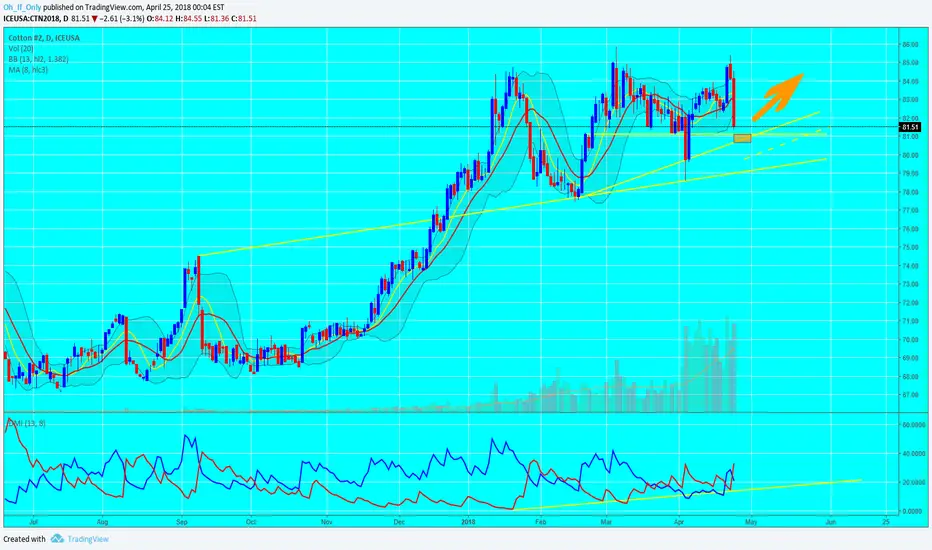Click the 2018 date axis label
The width and height of the screenshot is (932, 550).
tap(468, 522)
